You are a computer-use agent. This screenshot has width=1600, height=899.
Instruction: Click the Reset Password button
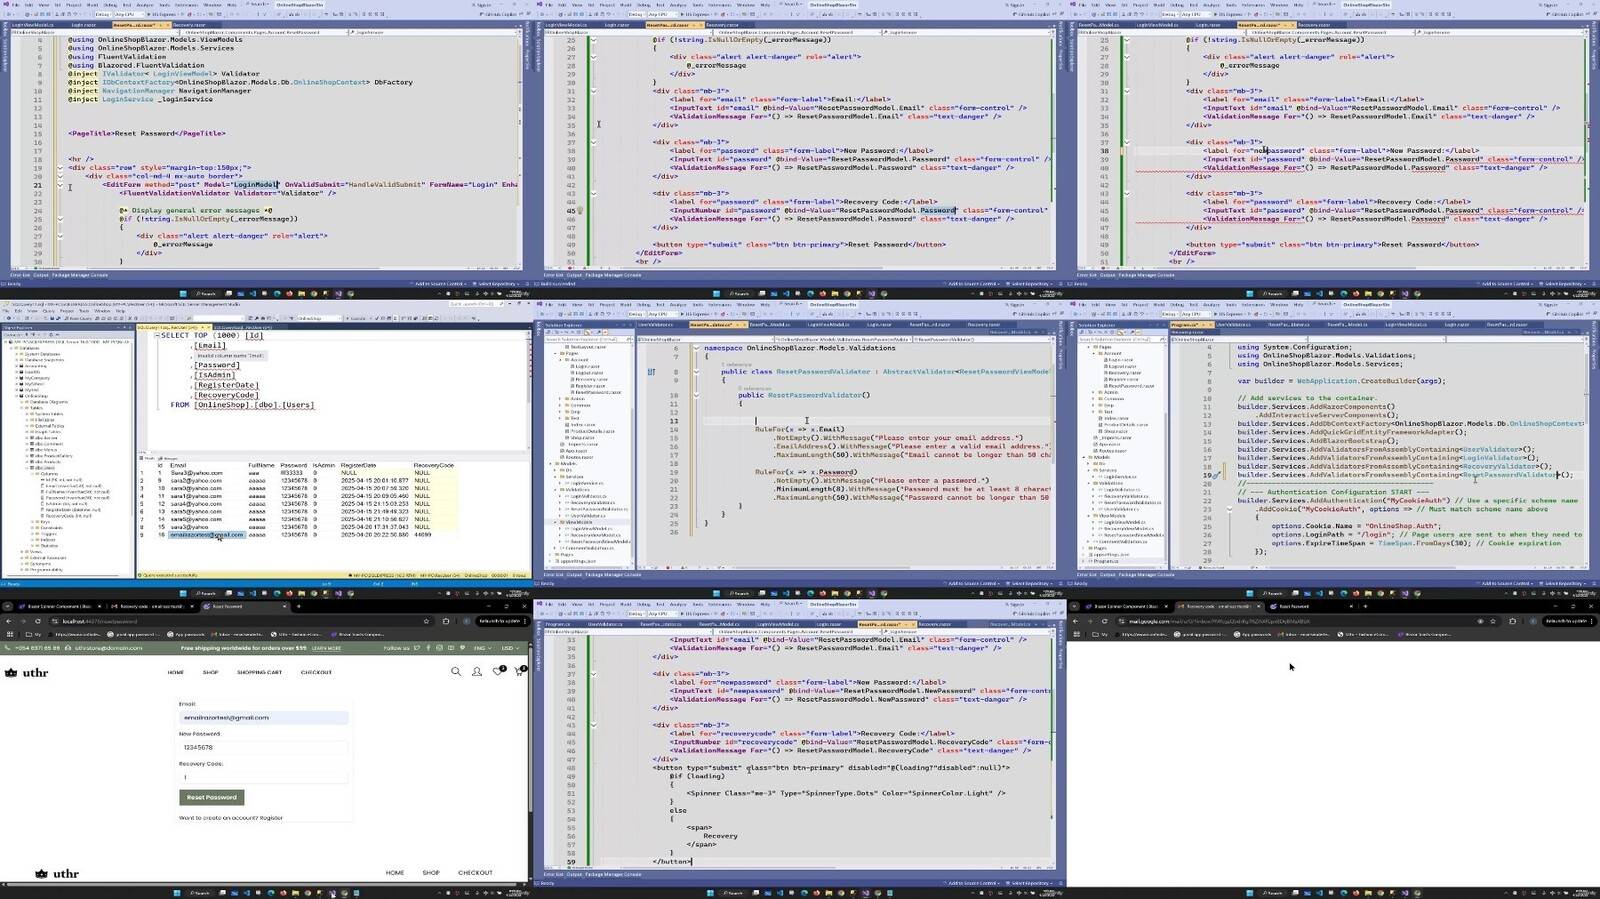point(212,797)
